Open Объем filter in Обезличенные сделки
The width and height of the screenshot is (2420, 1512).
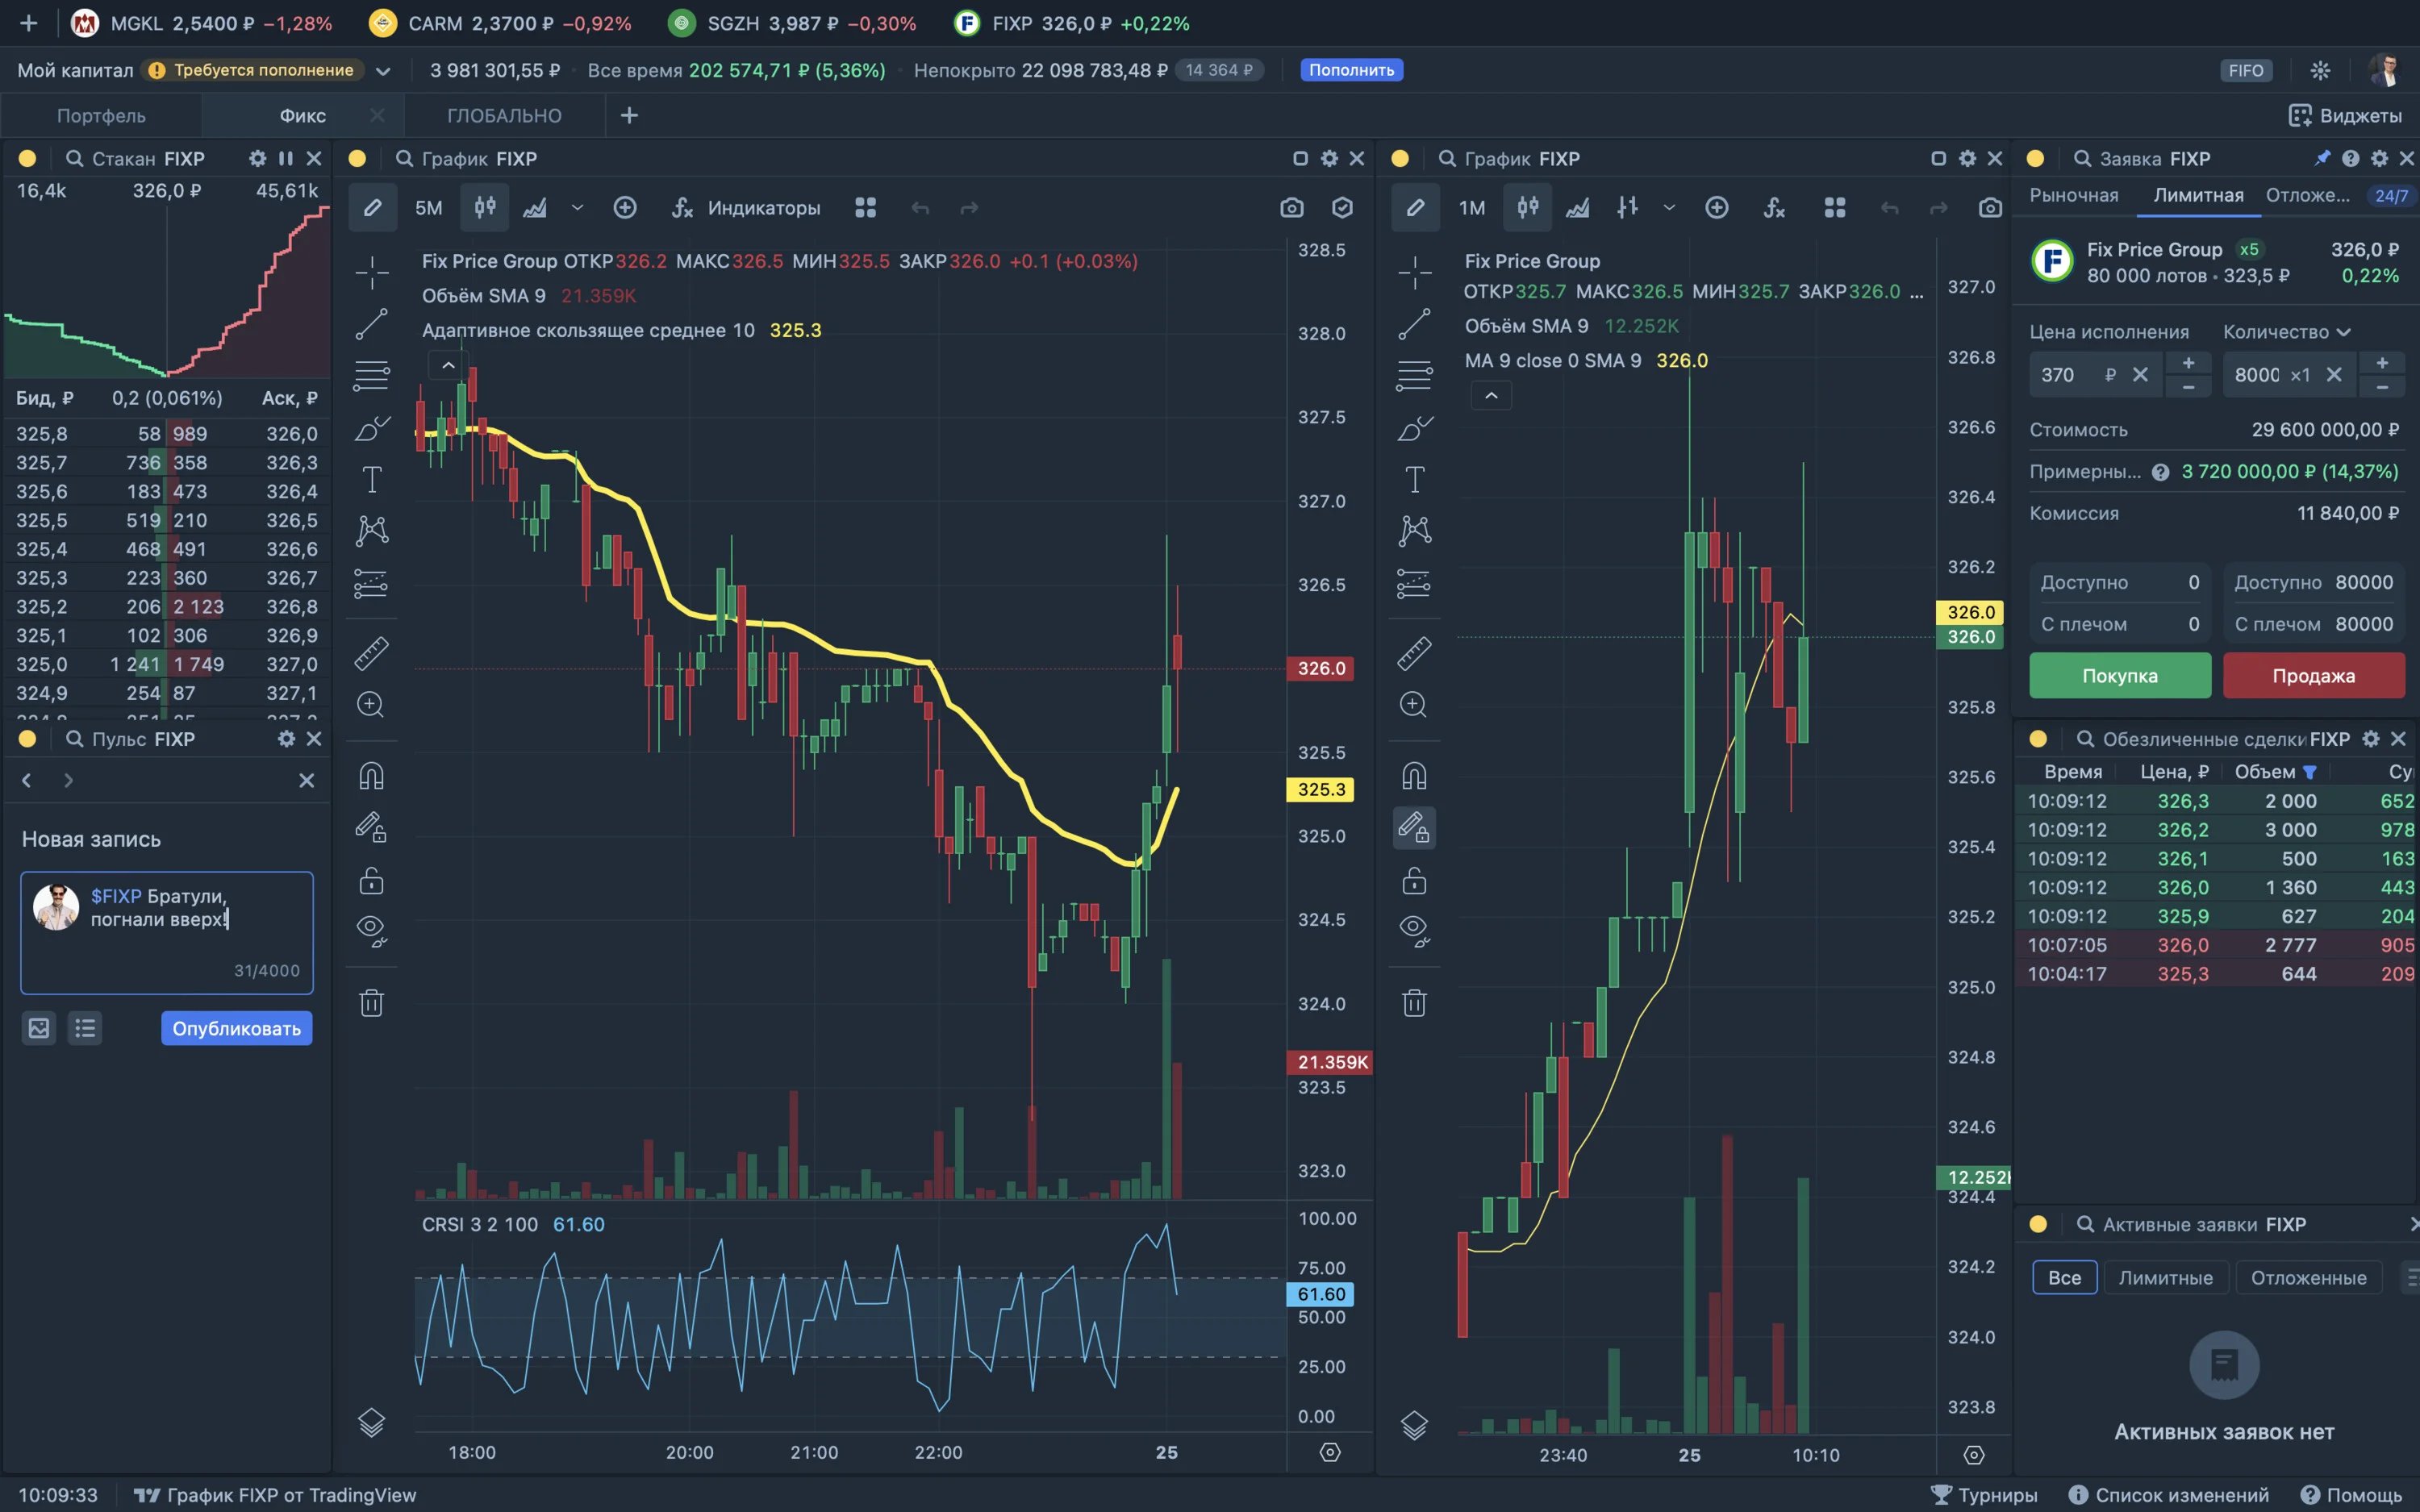click(x=2310, y=772)
